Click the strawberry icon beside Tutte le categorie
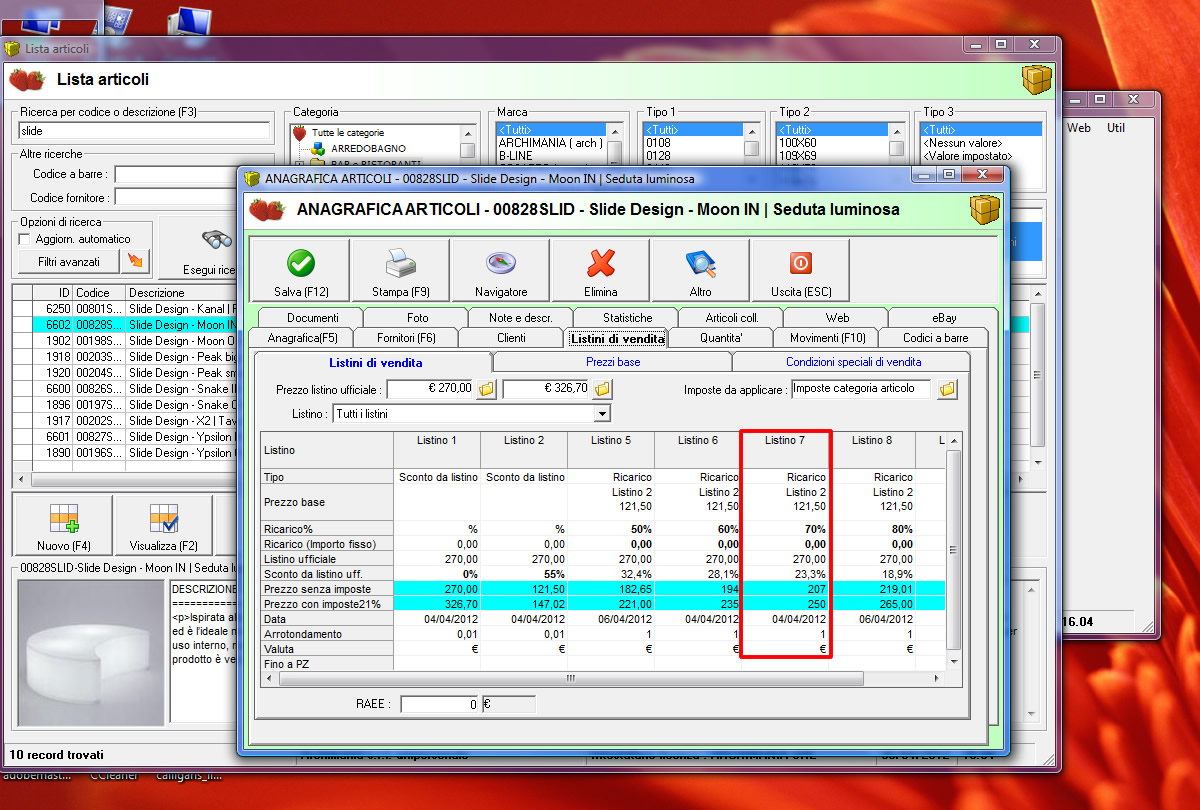 pyautogui.click(x=300, y=132)
